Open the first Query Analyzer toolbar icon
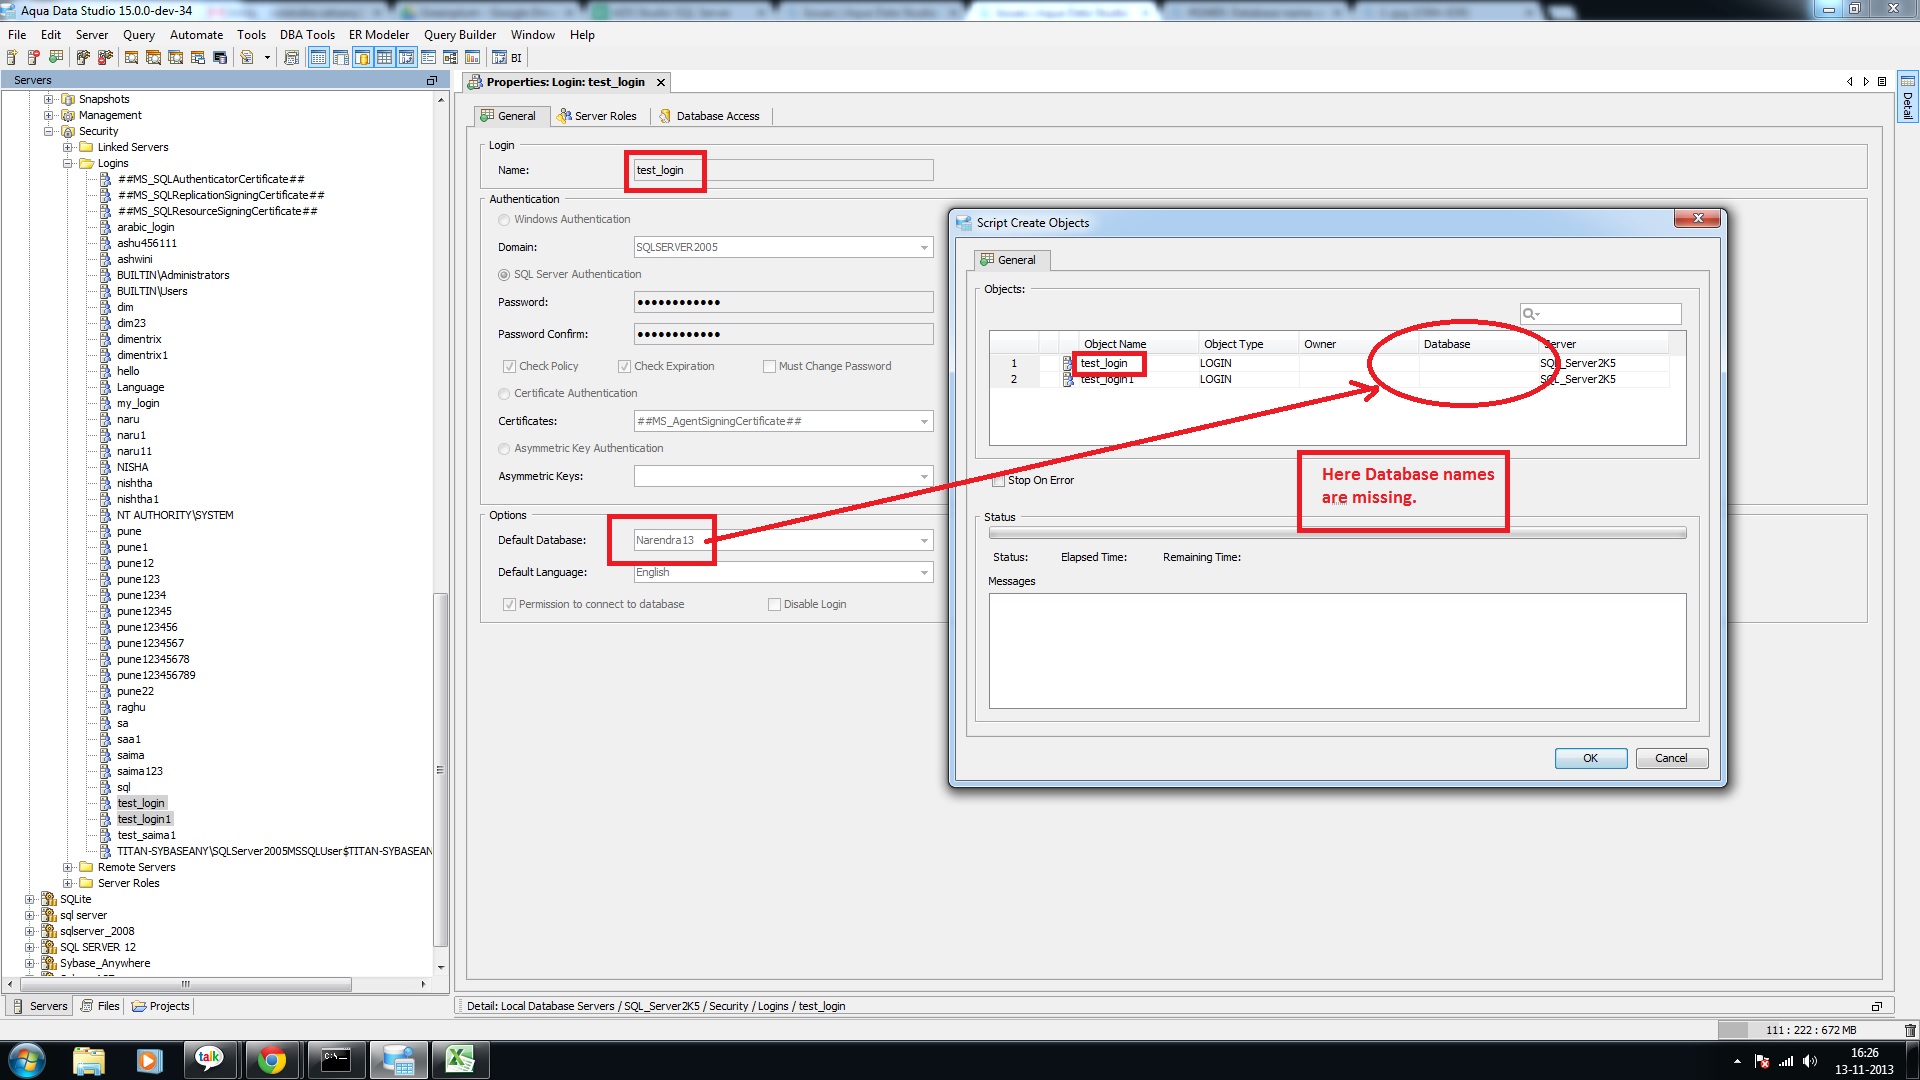The image size is (1920, 1080). [x=131, y=57]
